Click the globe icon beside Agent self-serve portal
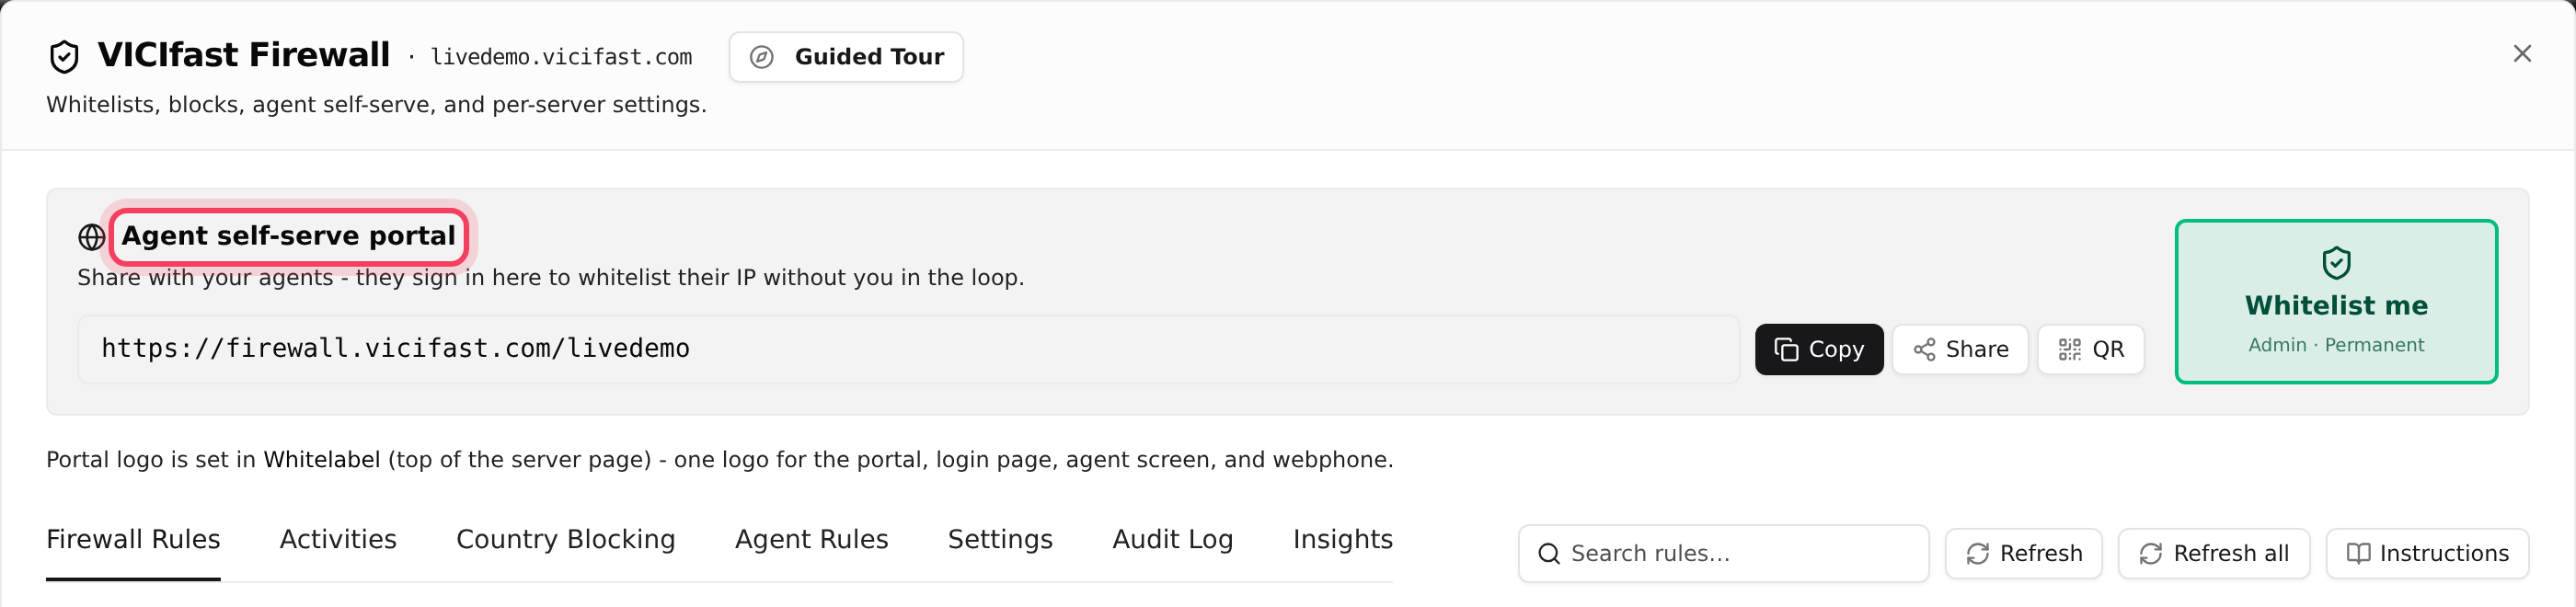Image resolution: width=2576 pixels, height=607 pixels. pos(92,237)
